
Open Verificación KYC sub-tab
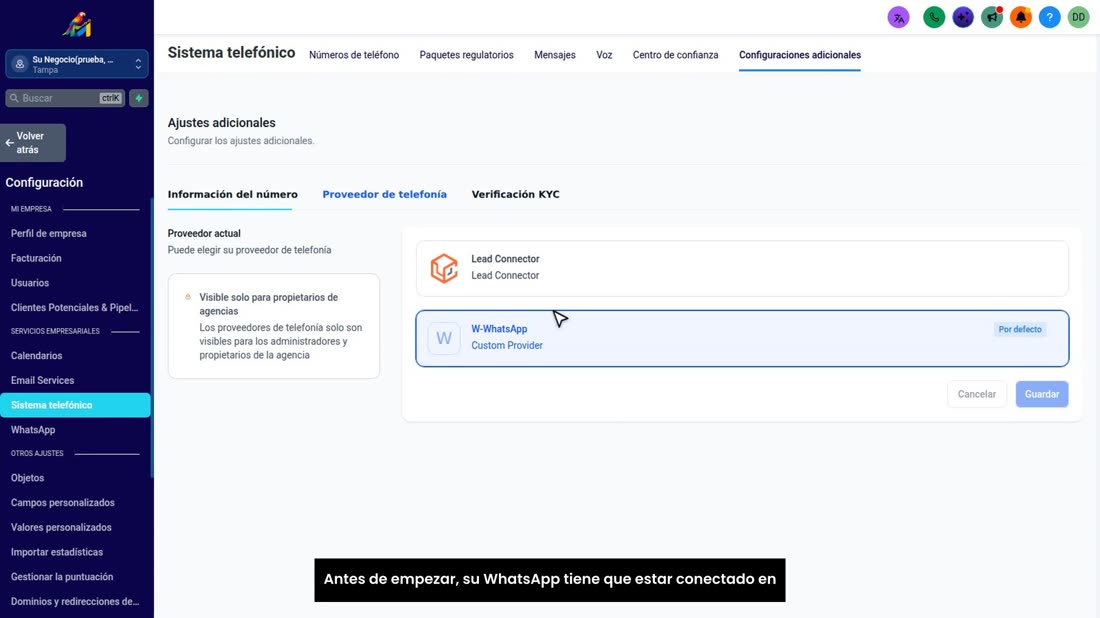pyautogui.click(x=516, y=194)
